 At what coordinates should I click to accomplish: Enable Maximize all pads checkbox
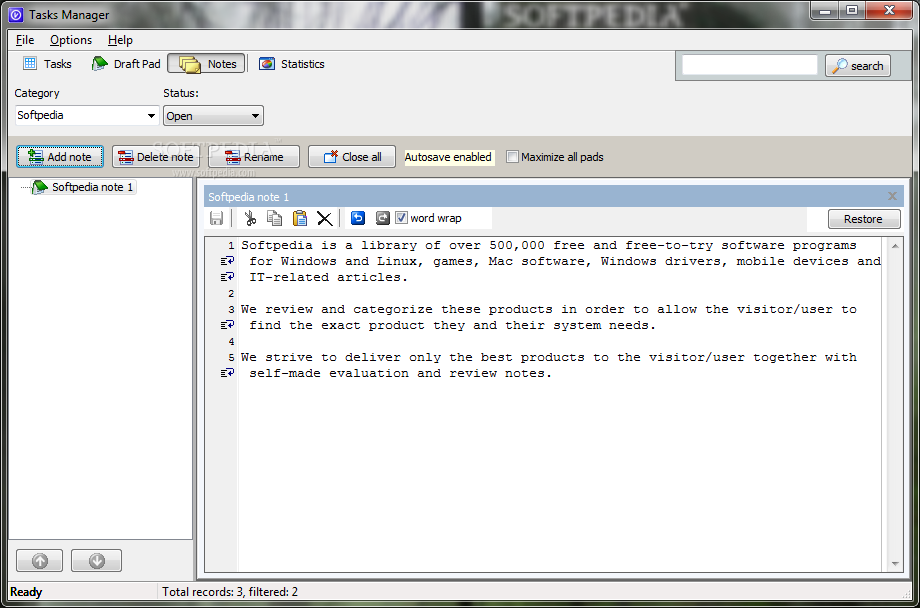click(x=512, y=157)
